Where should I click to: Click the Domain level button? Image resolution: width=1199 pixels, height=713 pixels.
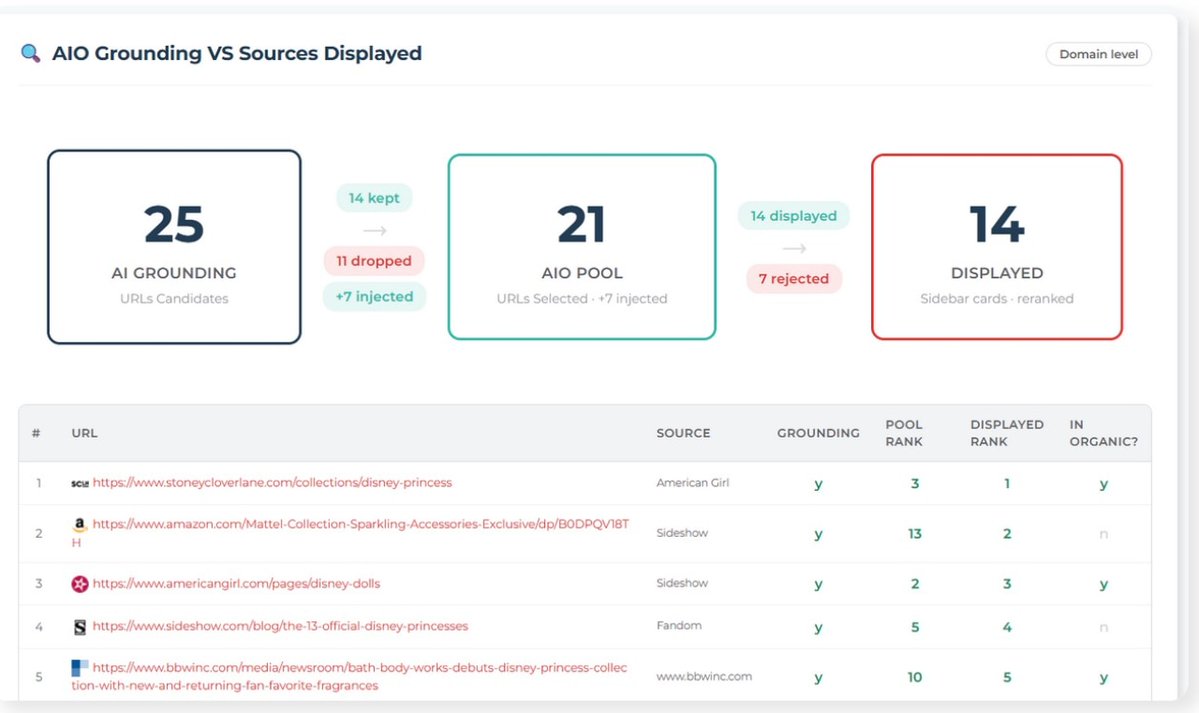[x=1098, y=54]
